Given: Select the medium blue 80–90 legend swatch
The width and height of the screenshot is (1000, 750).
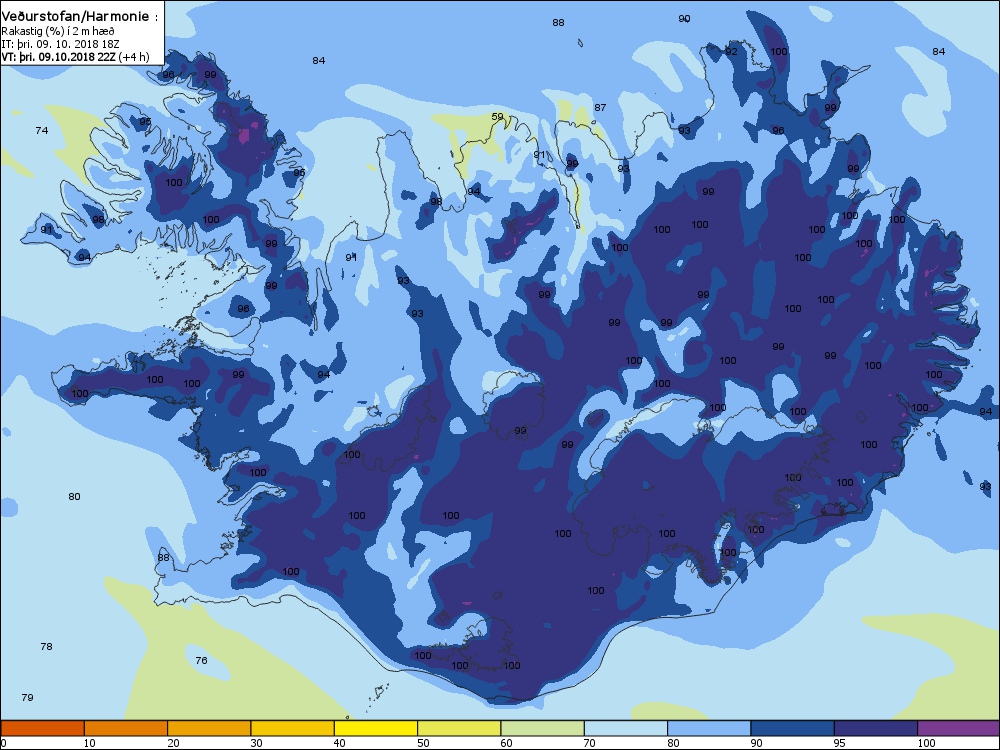Looking at the screenshot, I should [709, 728].
